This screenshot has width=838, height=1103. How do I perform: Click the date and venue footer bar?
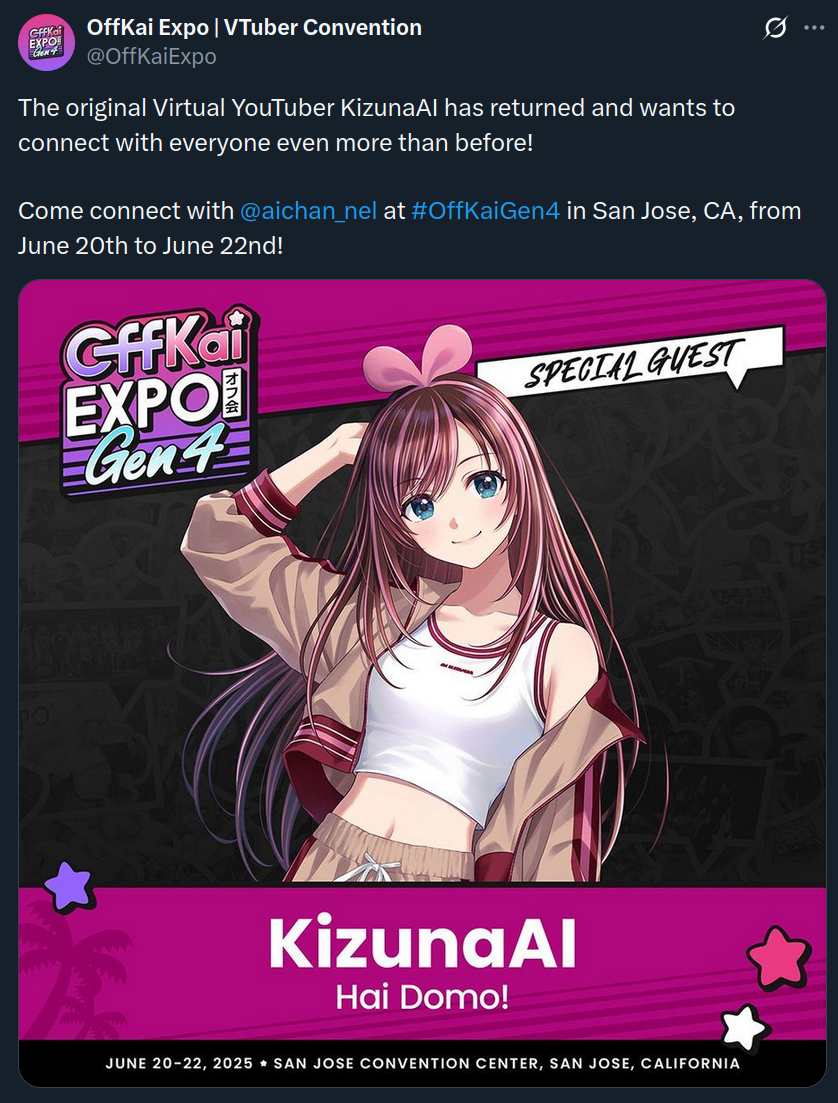(422, 1063)
